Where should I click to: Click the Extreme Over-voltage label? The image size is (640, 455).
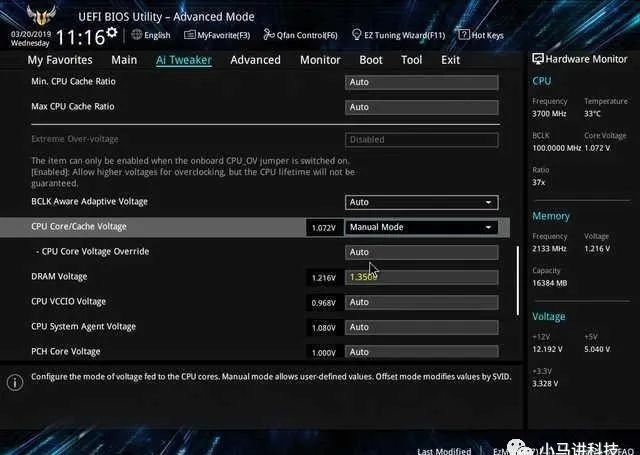click(75, 139)
